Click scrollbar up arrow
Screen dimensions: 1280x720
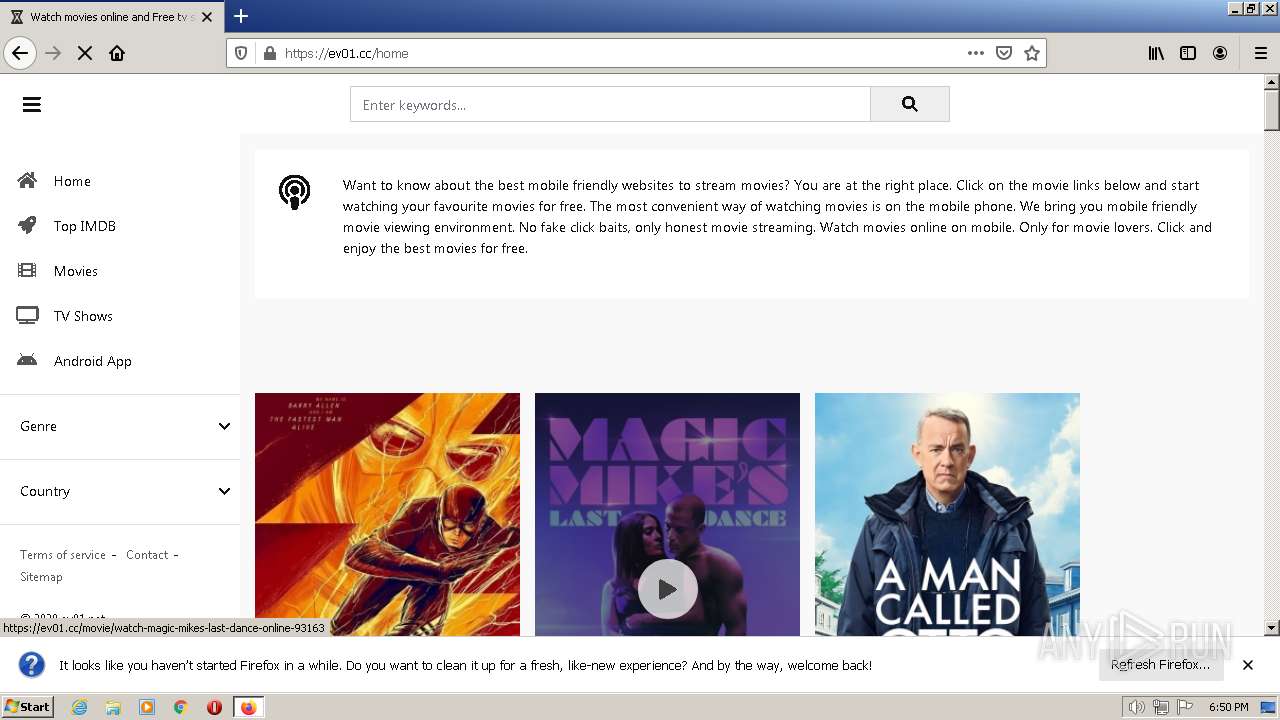point(1272,82)
